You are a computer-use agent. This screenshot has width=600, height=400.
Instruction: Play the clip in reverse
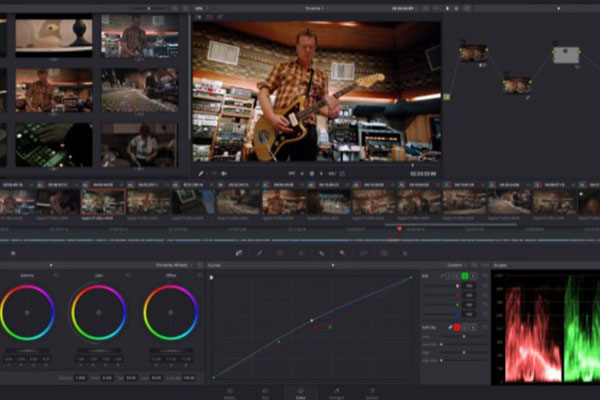click(x=302, y=173)
